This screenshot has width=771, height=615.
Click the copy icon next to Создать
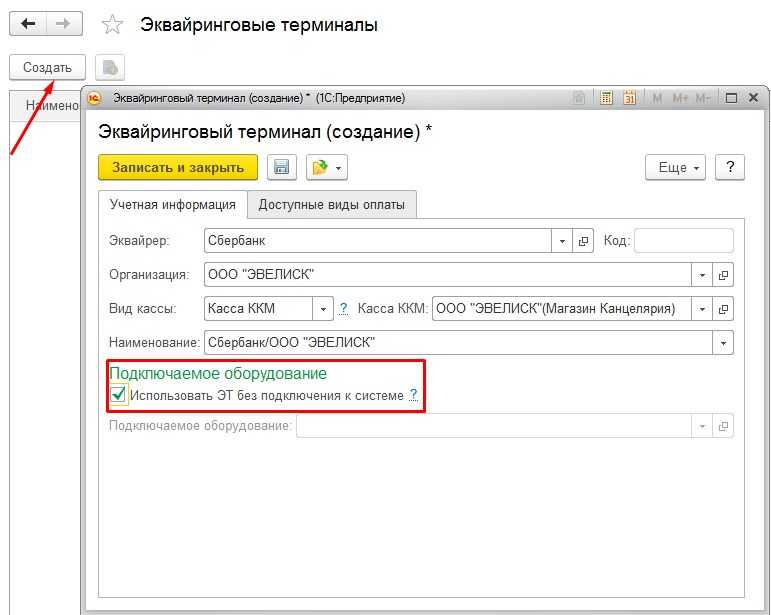point(110,67)
